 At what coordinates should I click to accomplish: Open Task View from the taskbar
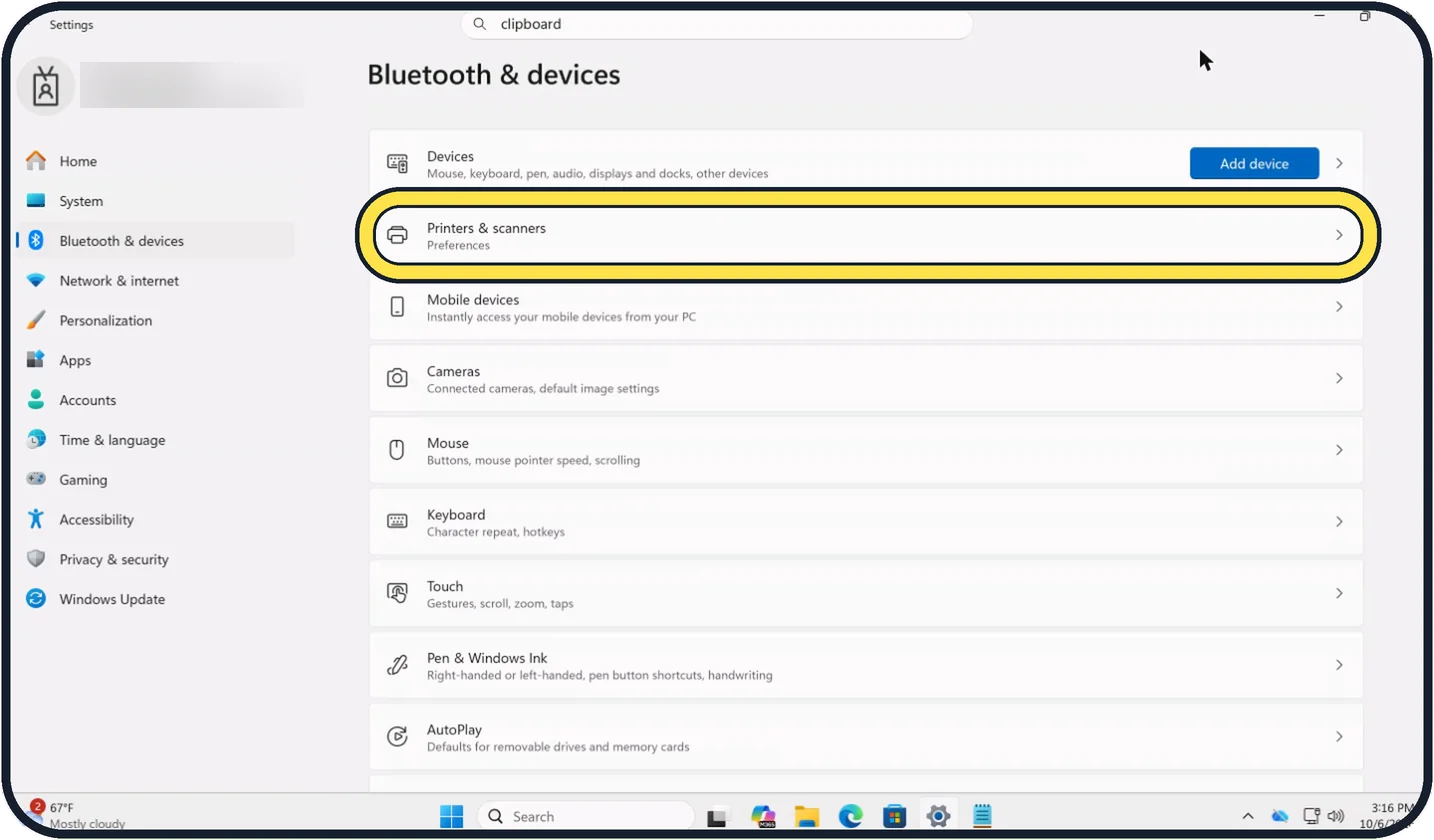pos(717,817)
